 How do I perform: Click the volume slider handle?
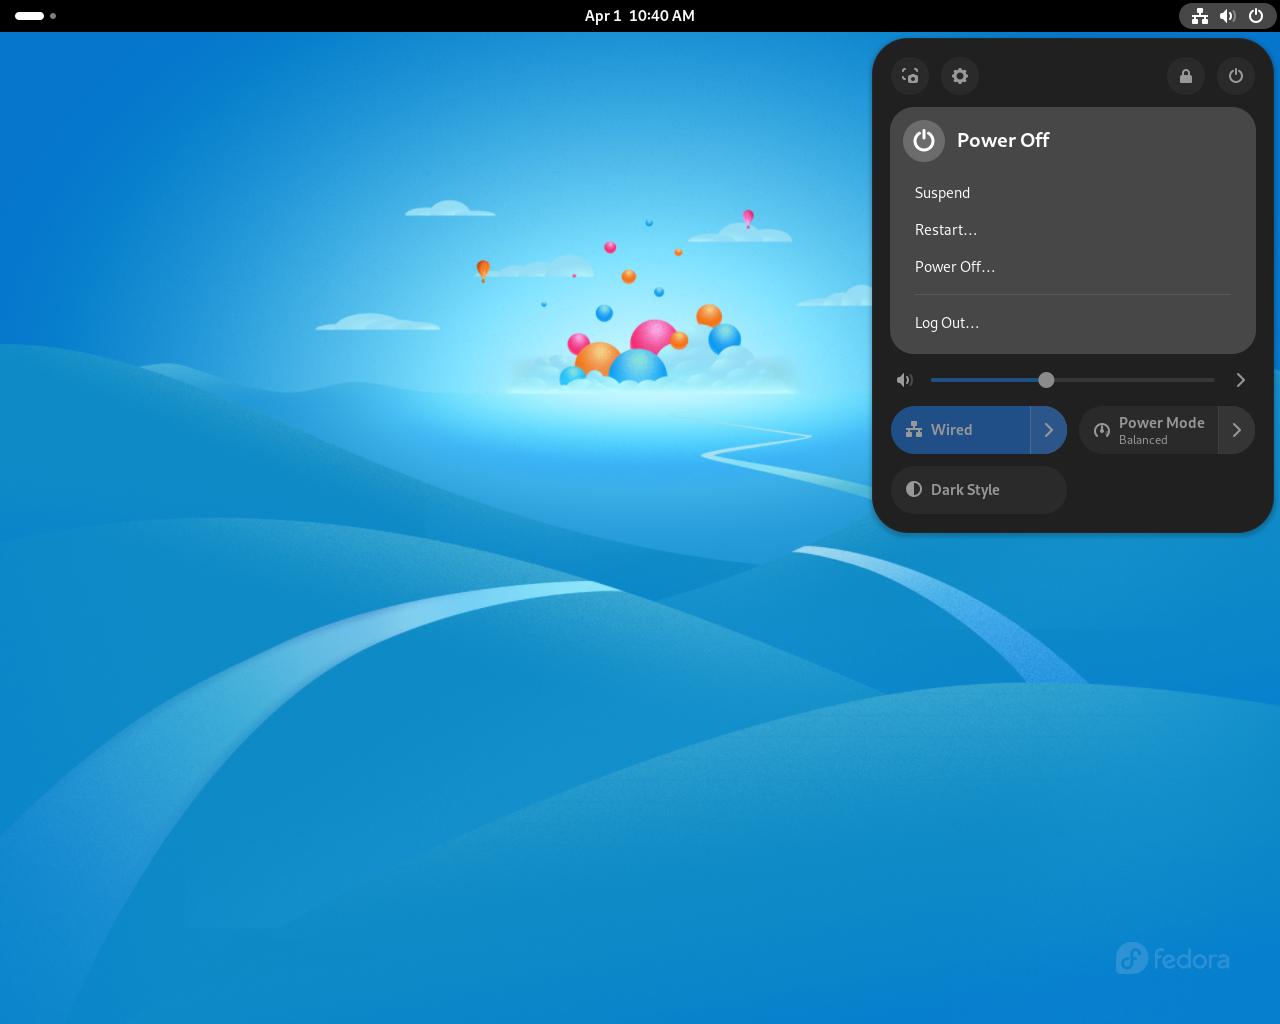[1046, 380]
